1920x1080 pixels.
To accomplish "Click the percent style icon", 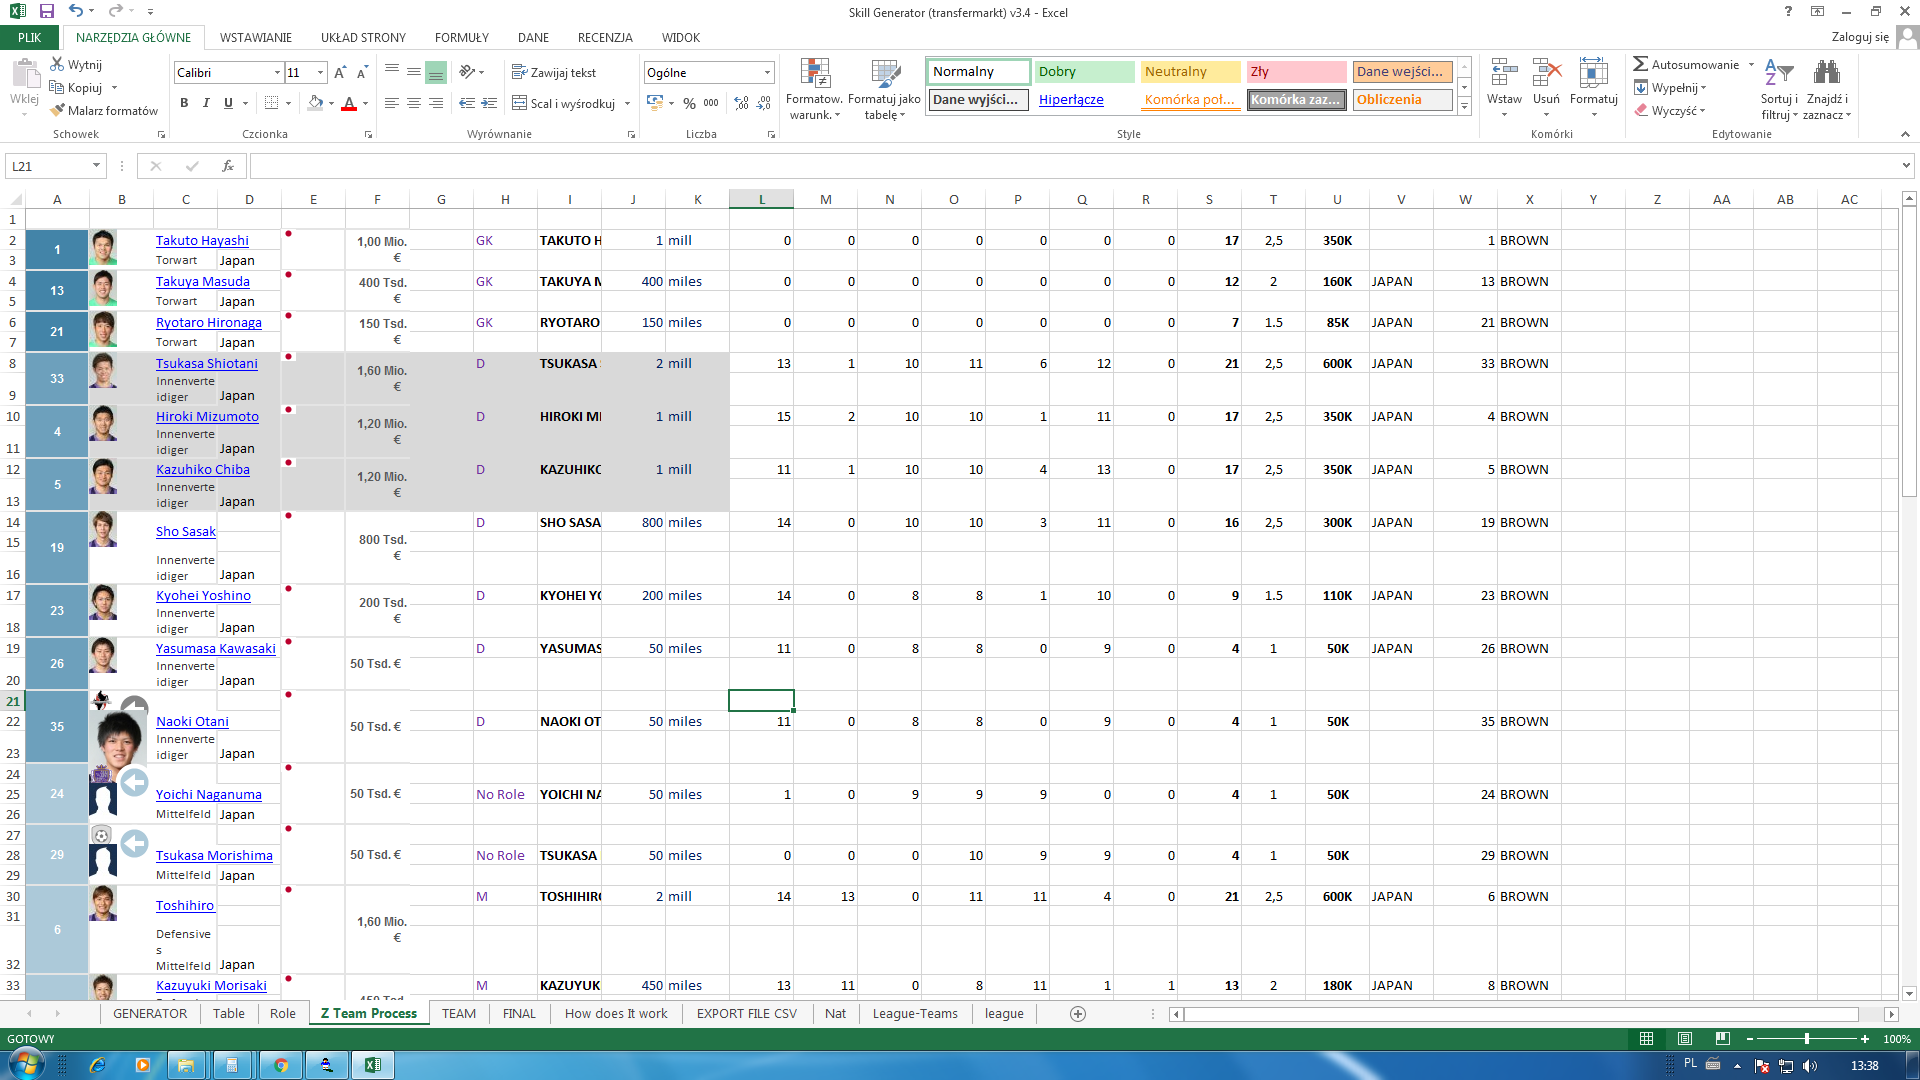I will click(689, 103).
